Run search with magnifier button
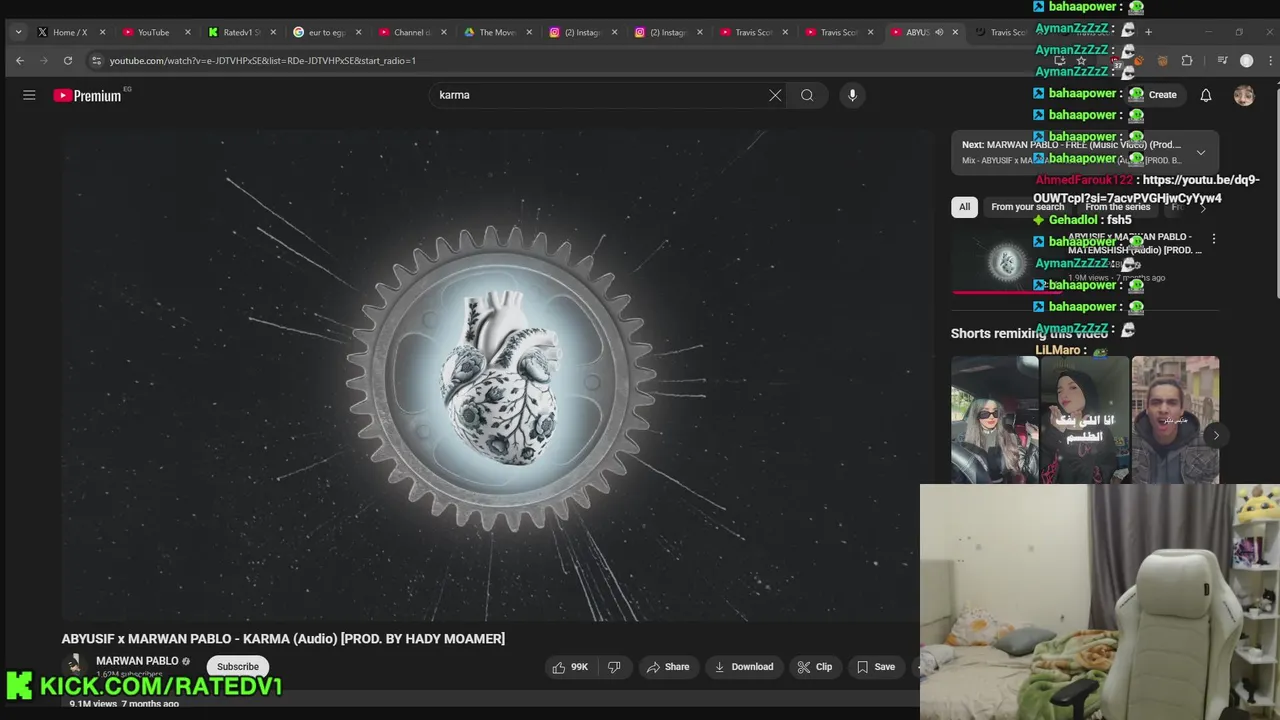 (x=807, y=95)
